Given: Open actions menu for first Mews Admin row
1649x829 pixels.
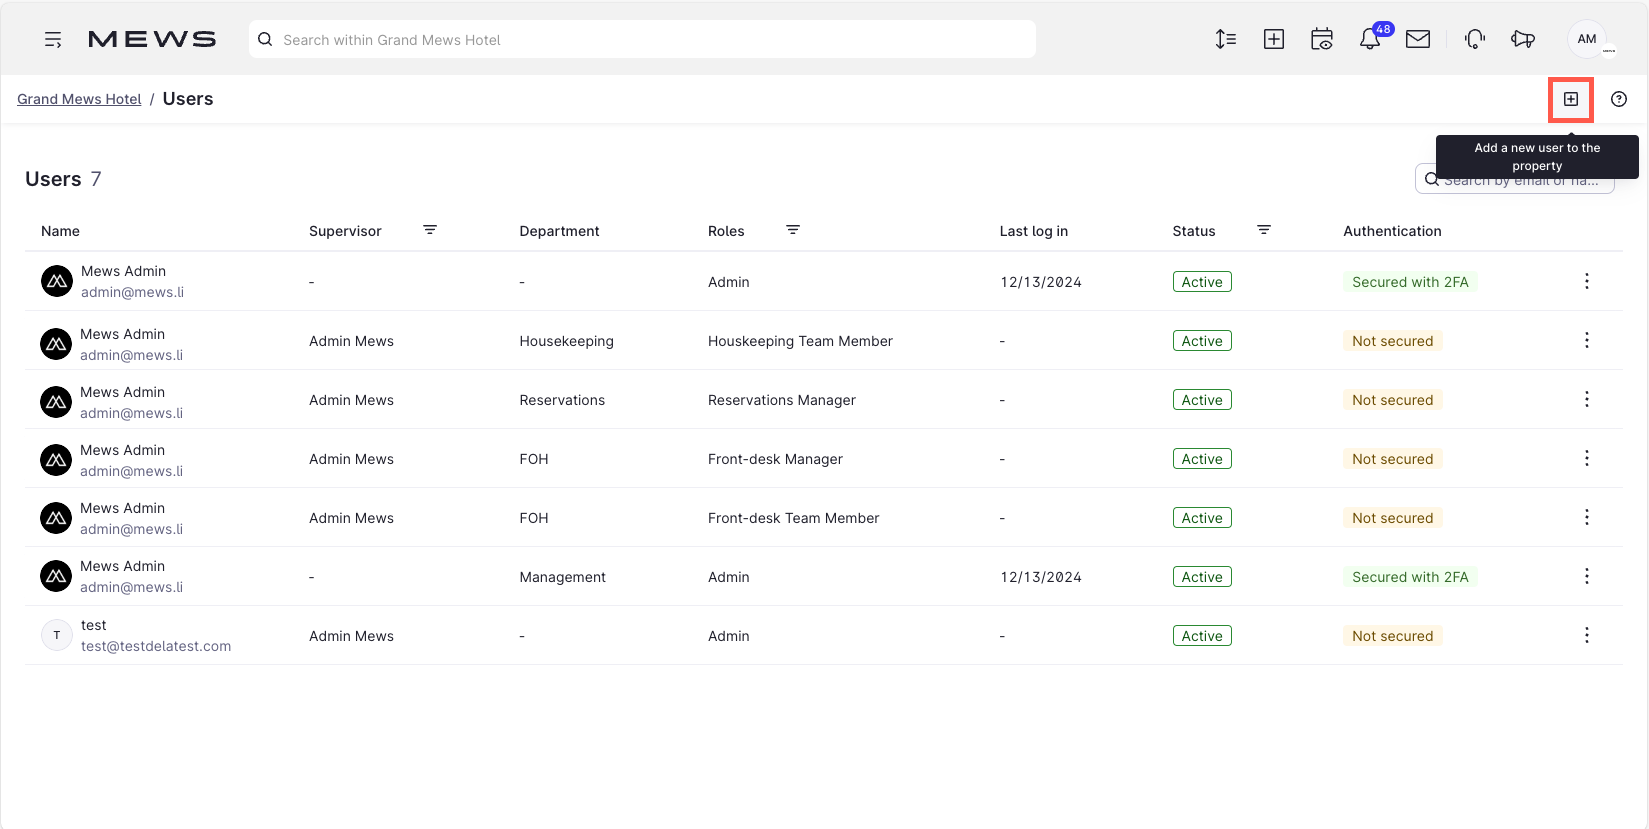Looking at the screenshot, I should coord(1586,281).
